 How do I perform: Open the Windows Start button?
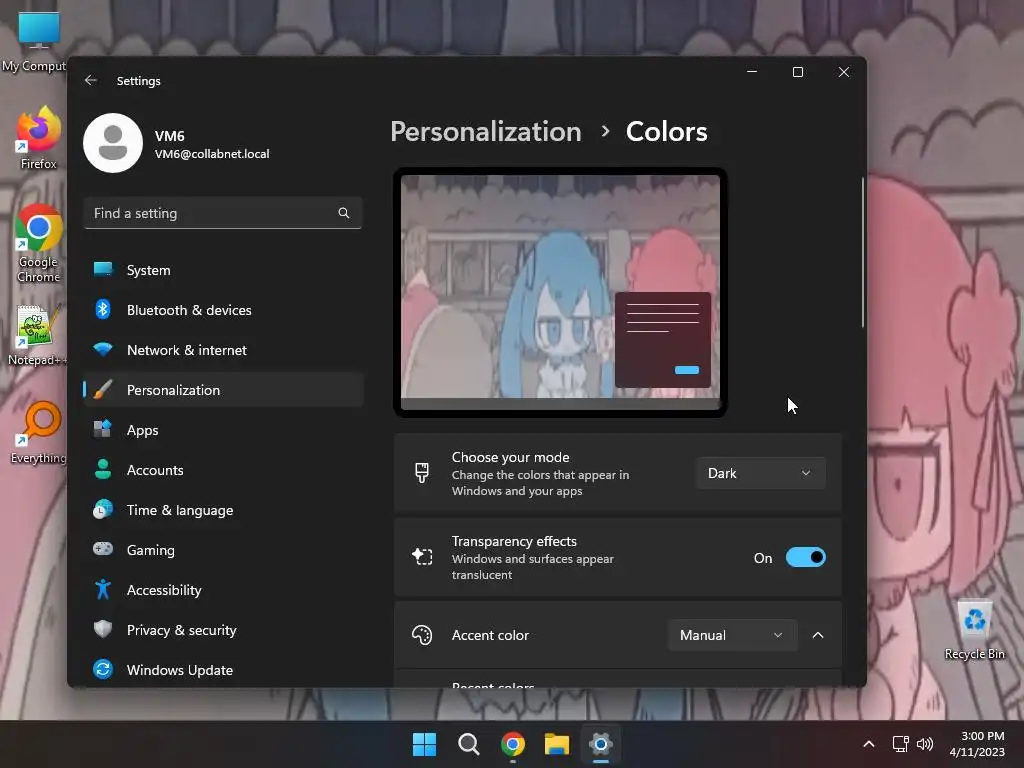424,744
